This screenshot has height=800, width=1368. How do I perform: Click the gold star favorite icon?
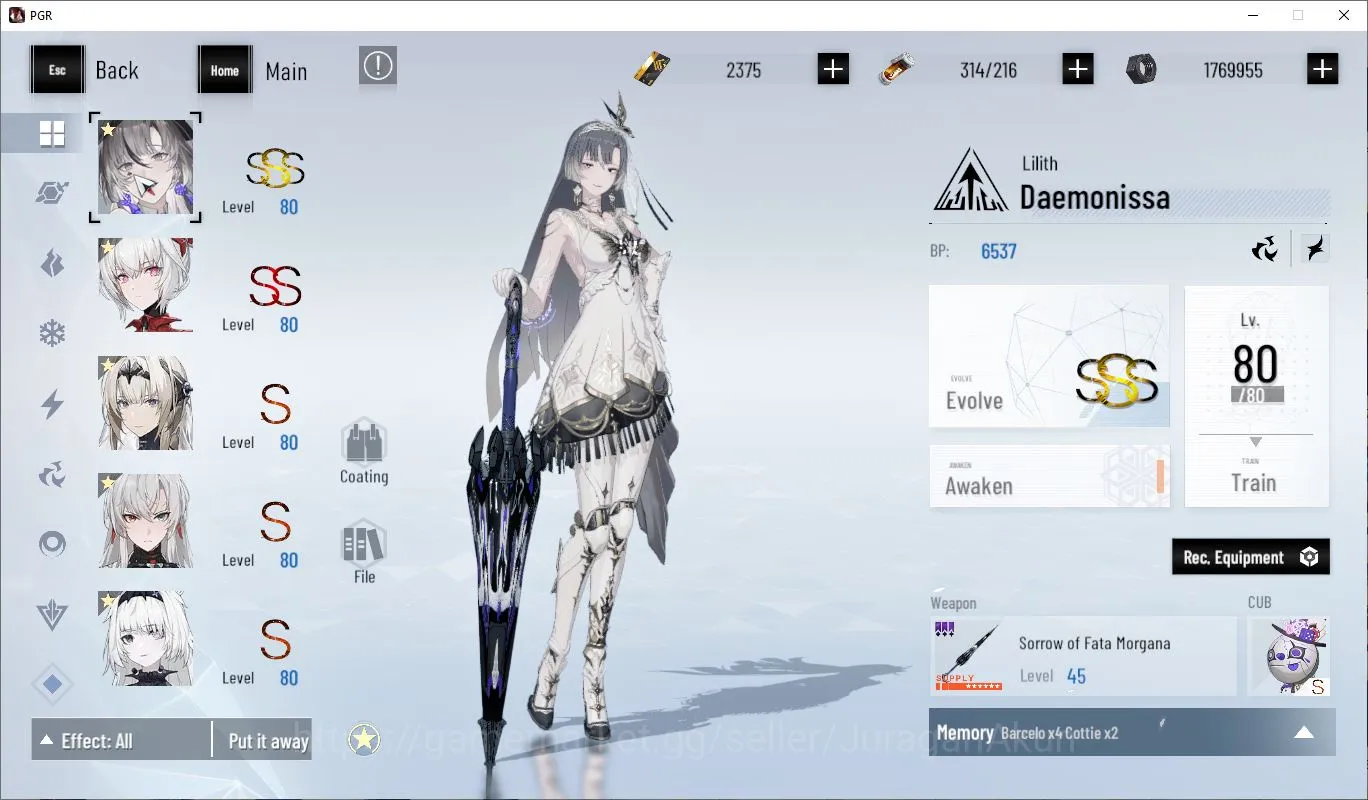coord(364,740)
